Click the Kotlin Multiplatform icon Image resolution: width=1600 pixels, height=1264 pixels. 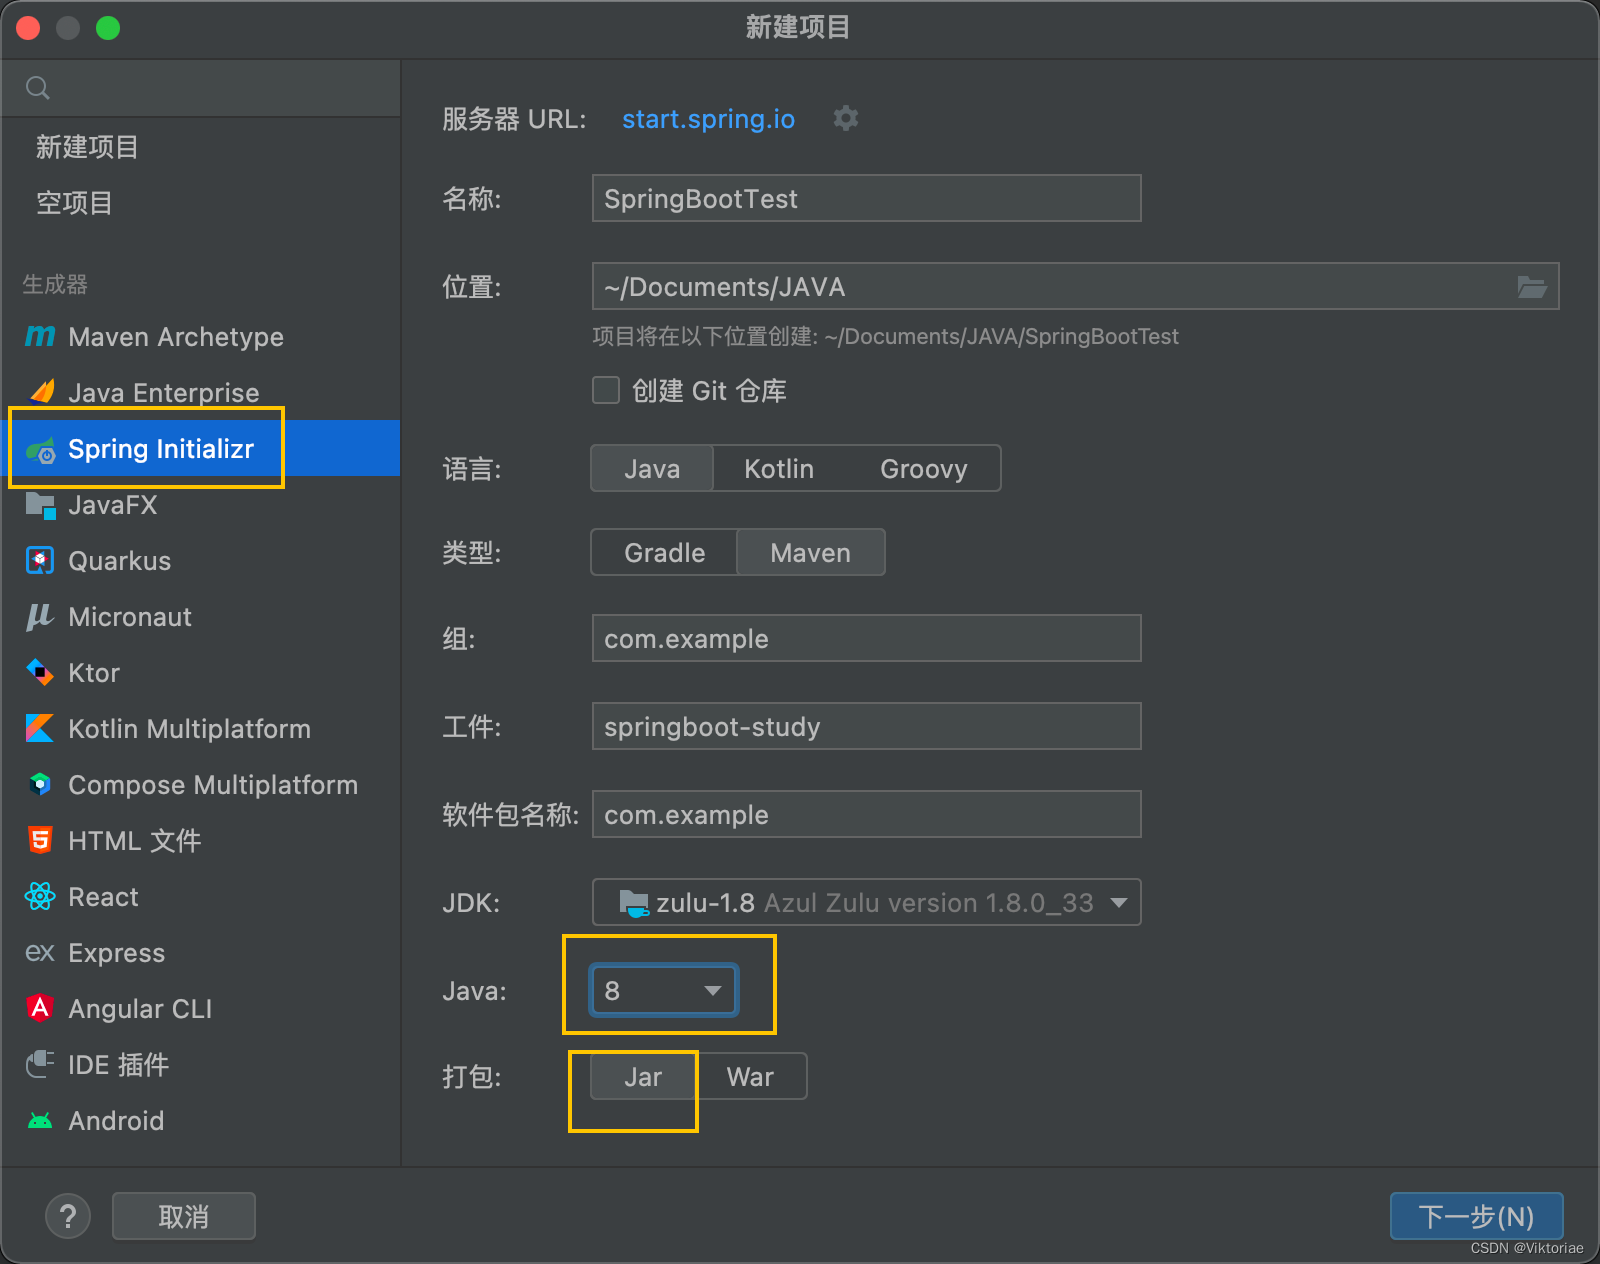tap(40, 728)
